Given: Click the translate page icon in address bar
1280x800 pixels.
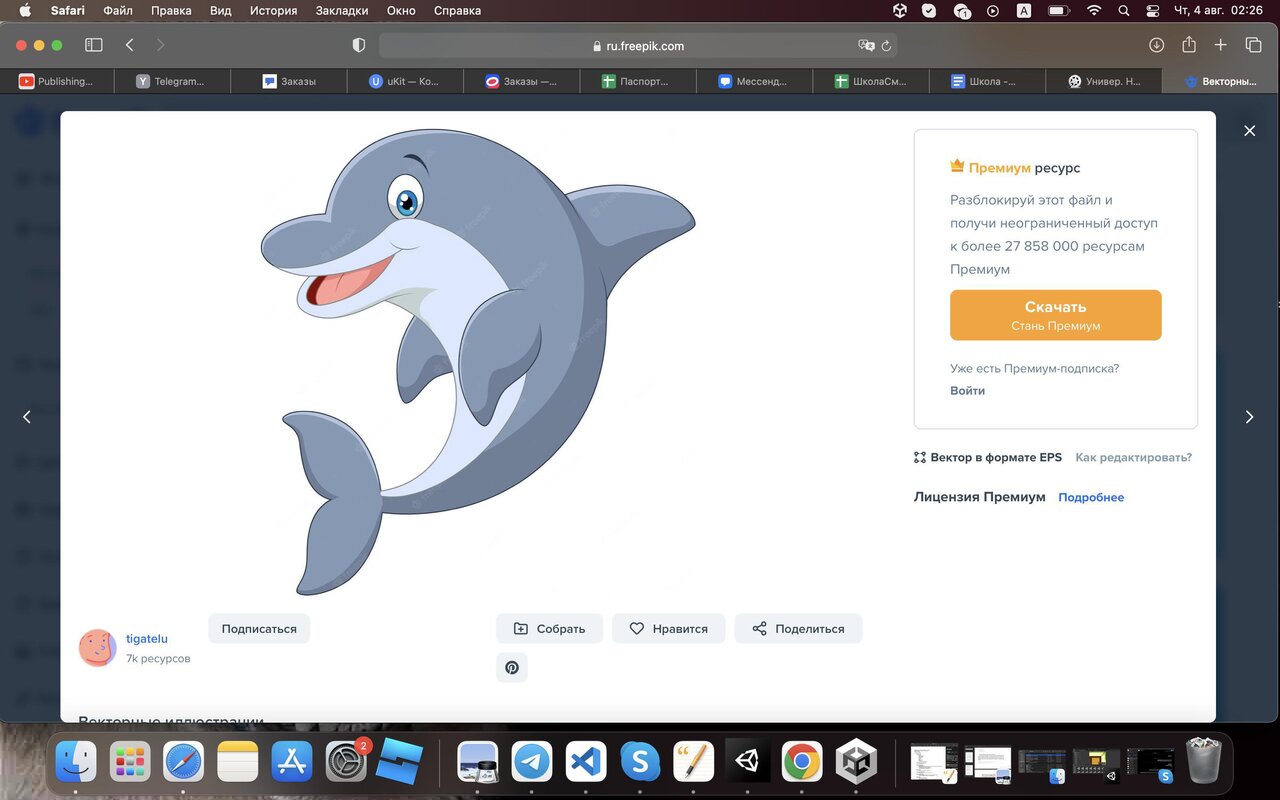Looking at the screenshot, I should [866, 45].
